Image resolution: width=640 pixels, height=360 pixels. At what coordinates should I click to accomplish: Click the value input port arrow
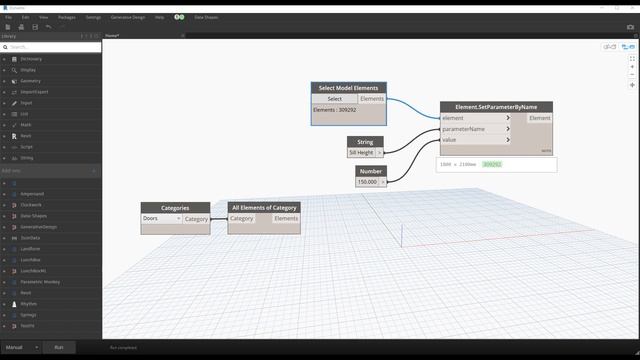point(508,140)
